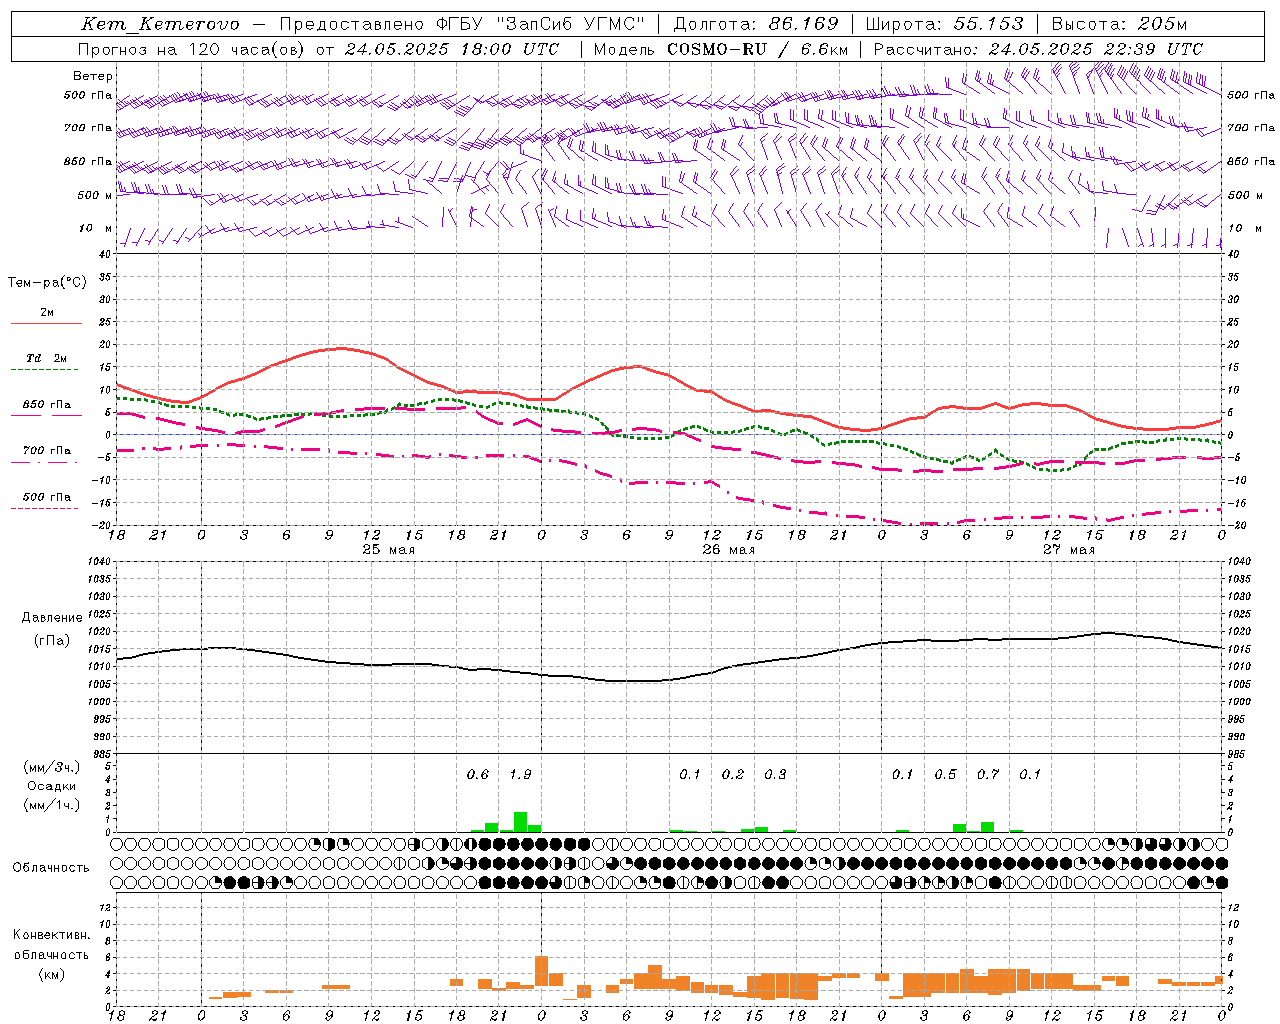Click the 'Осадки' precipitation label

click(x=51, y=786)
